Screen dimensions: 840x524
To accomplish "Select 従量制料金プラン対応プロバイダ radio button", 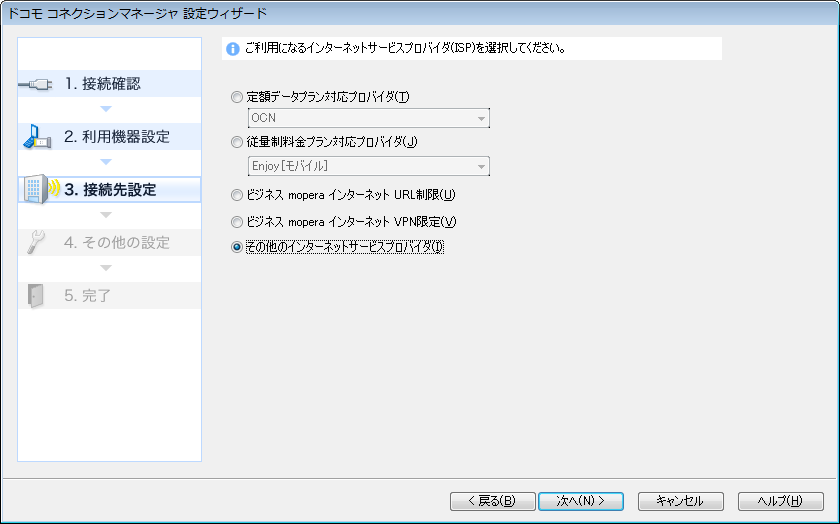I will [237, 142].
